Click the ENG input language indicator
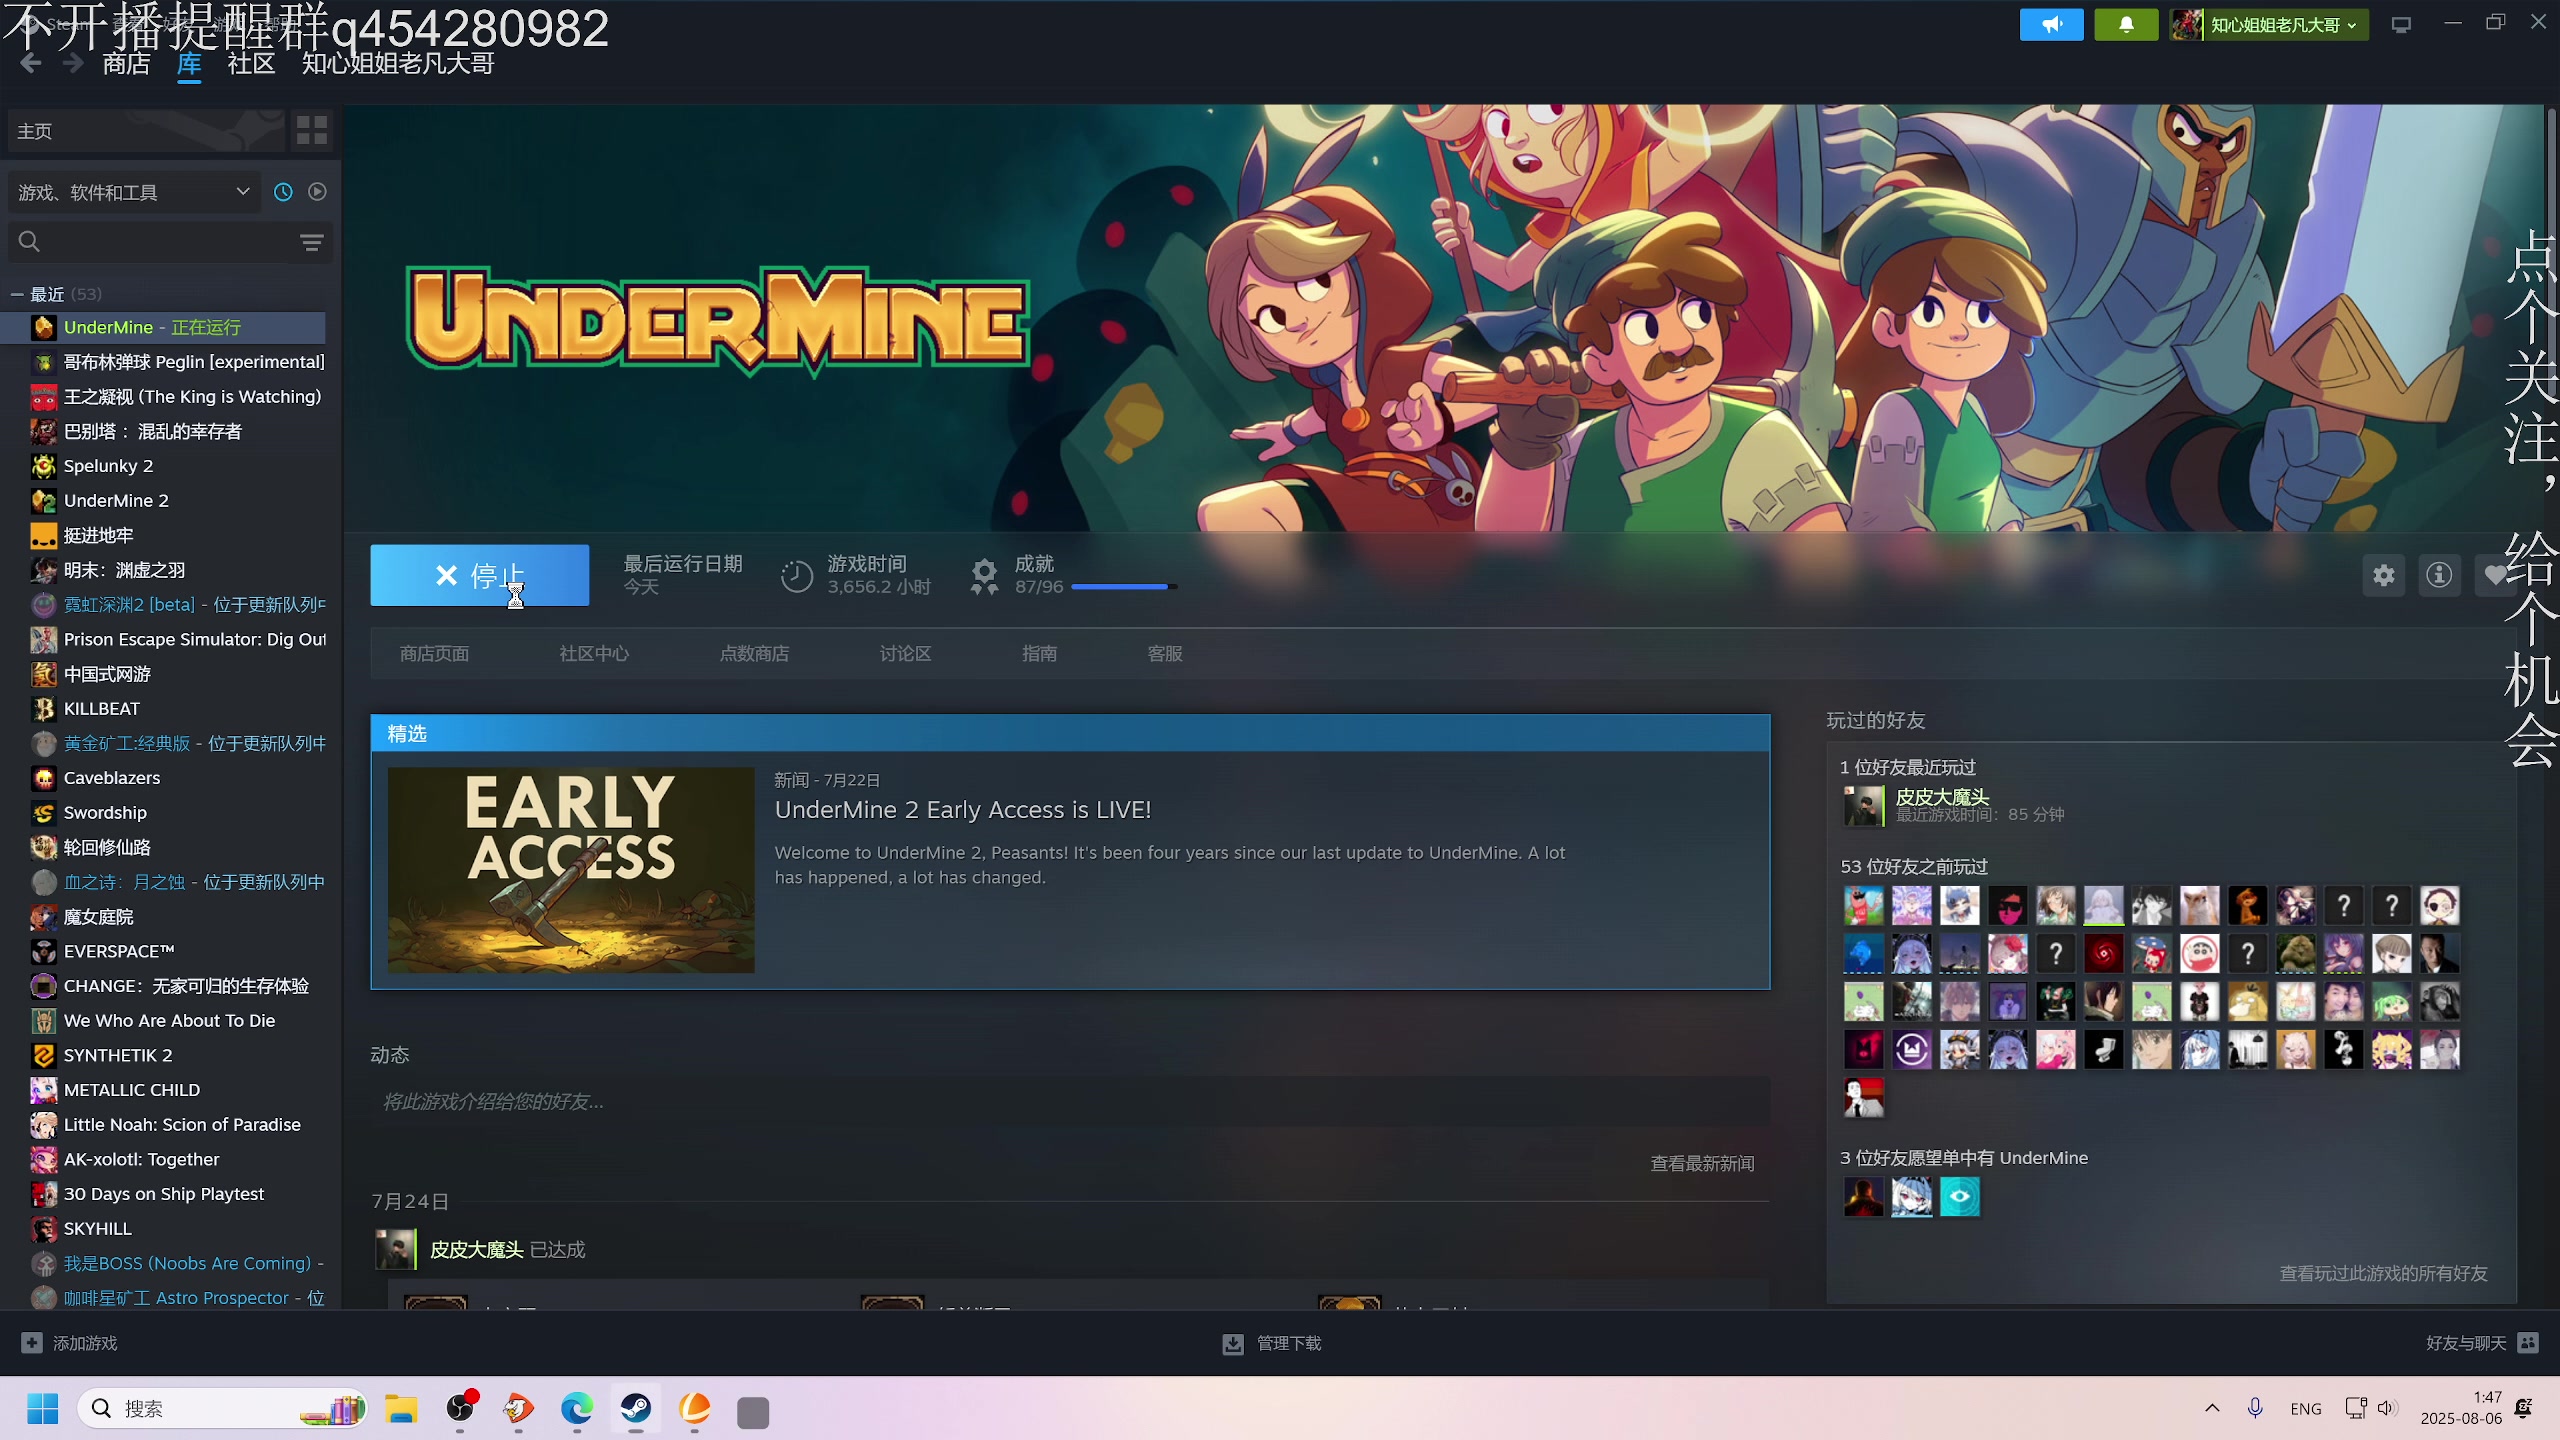Viewport: 2560px width, 1440px height. click(x=2306, y=1408)
